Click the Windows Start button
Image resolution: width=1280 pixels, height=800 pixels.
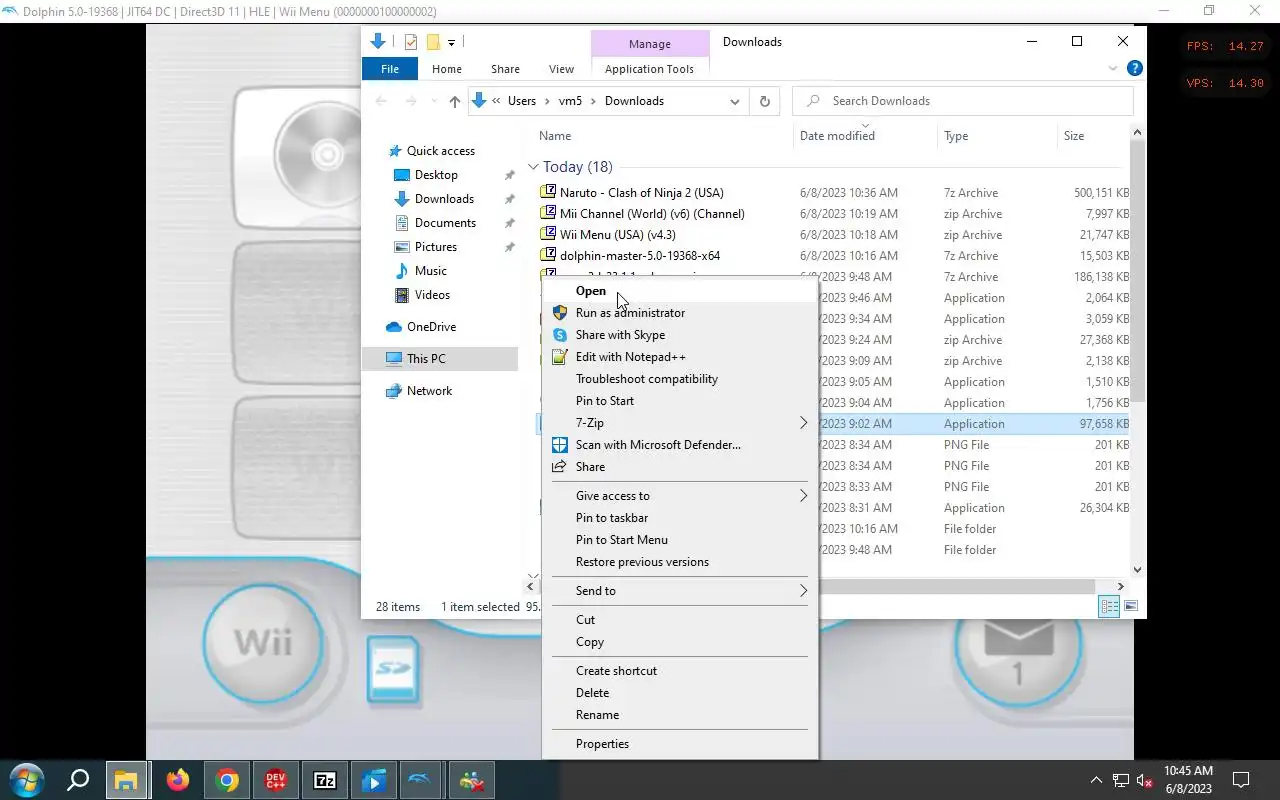coord(27,780)
